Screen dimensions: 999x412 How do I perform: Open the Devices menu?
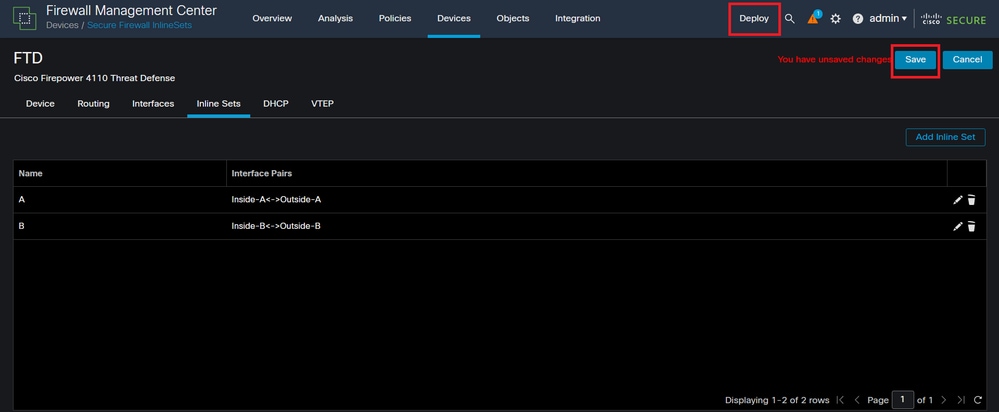[454, 18]
